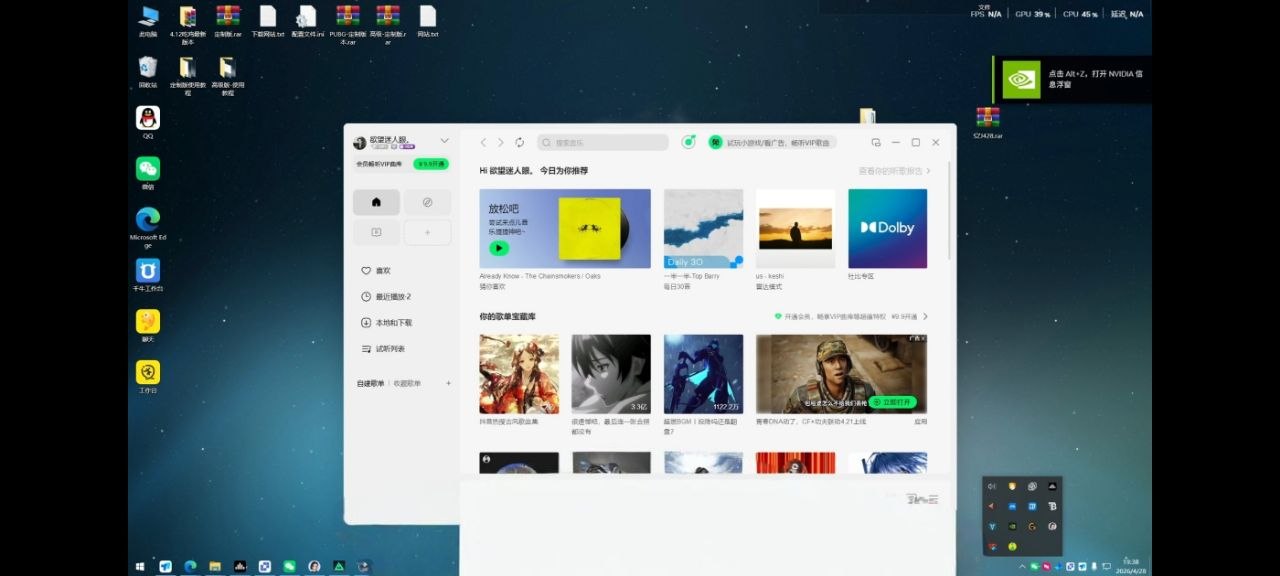Open the discover compass icon in sidebar
Image resolution: width=1280 pixels, height=576 pixels.
click(427, 202)
